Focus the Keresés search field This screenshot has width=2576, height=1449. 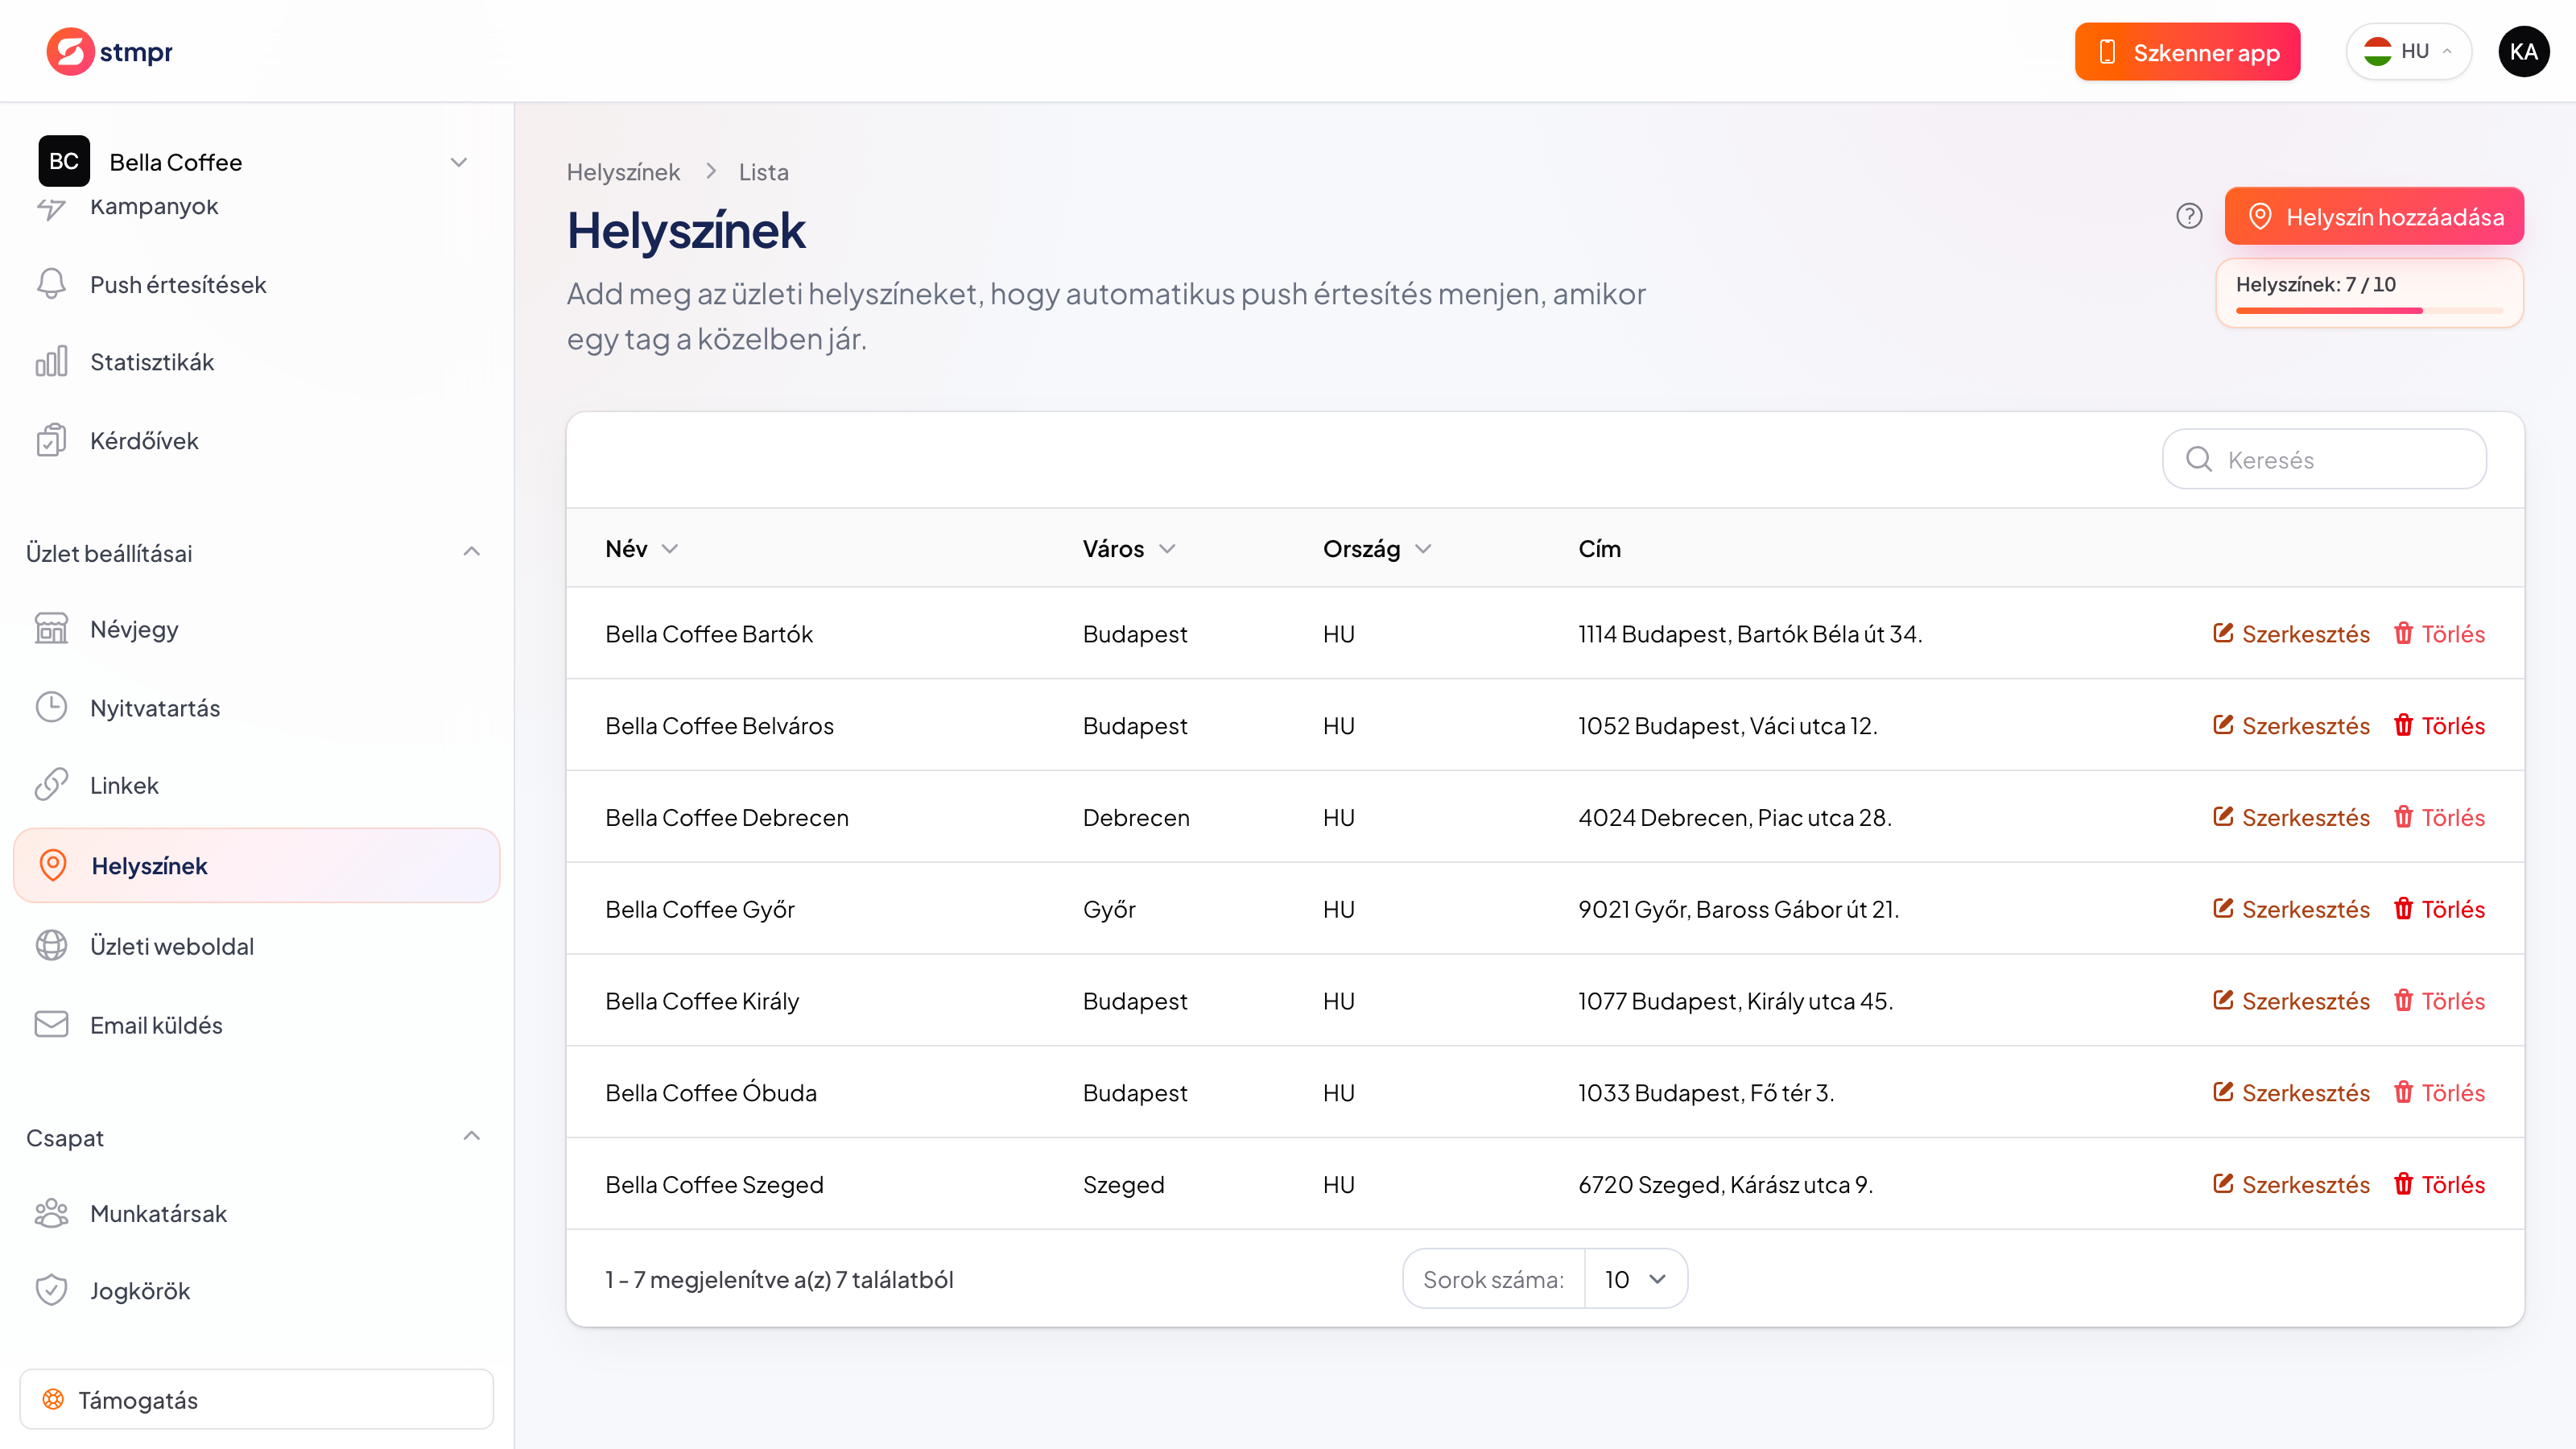pyautogui.click(x=2324, y=459)
